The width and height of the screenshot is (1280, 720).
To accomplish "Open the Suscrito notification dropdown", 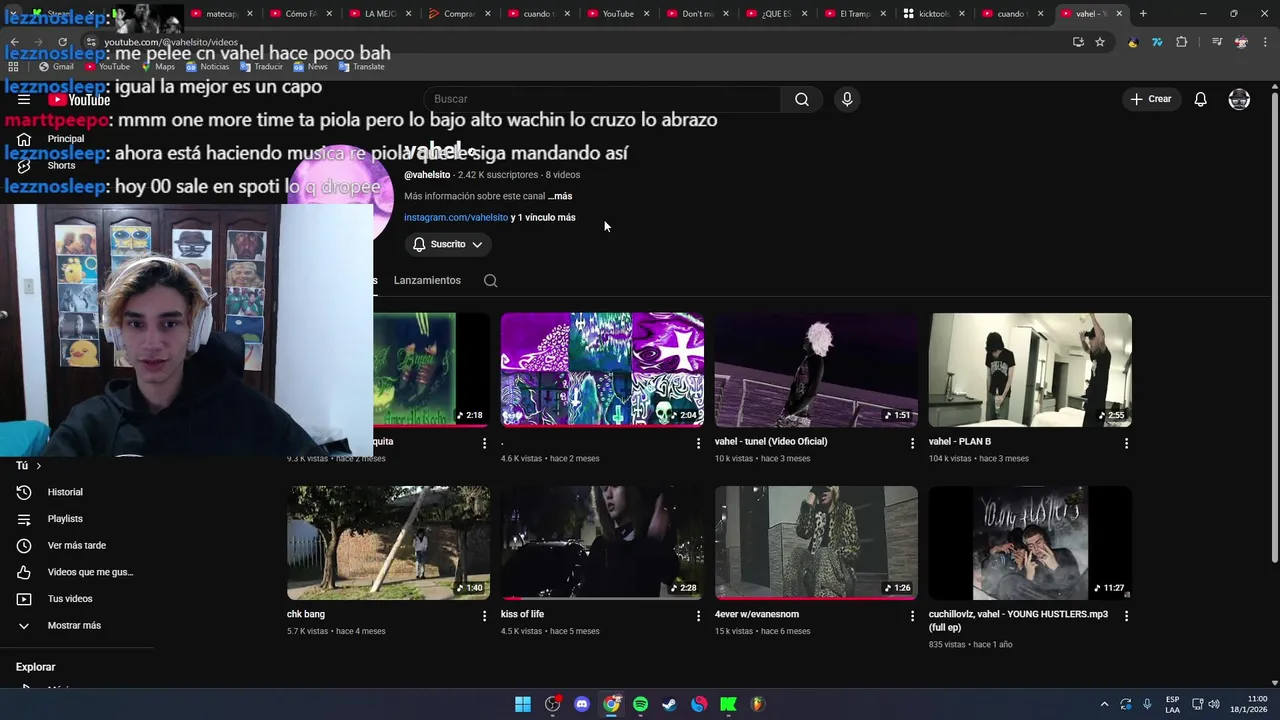I will (447, 244).
